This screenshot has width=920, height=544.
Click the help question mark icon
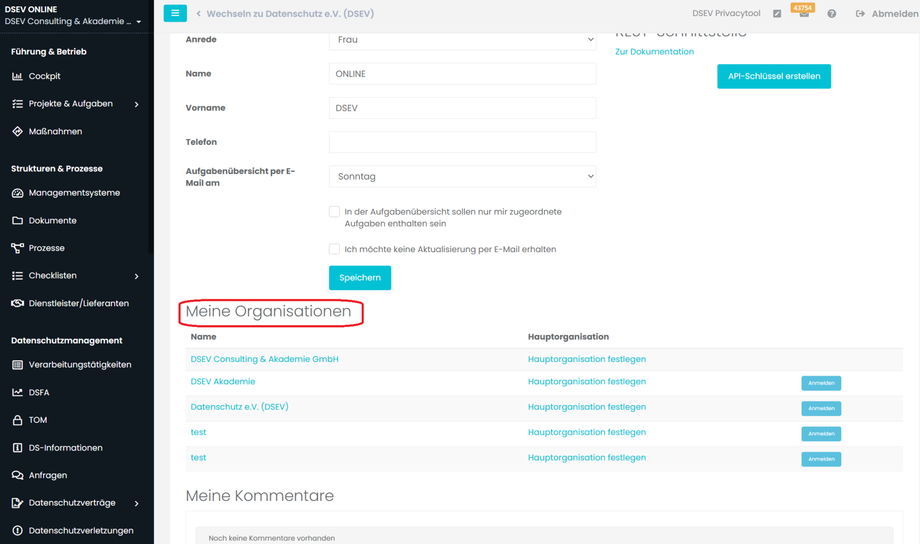pyautogui.click(x=831, y=14)
